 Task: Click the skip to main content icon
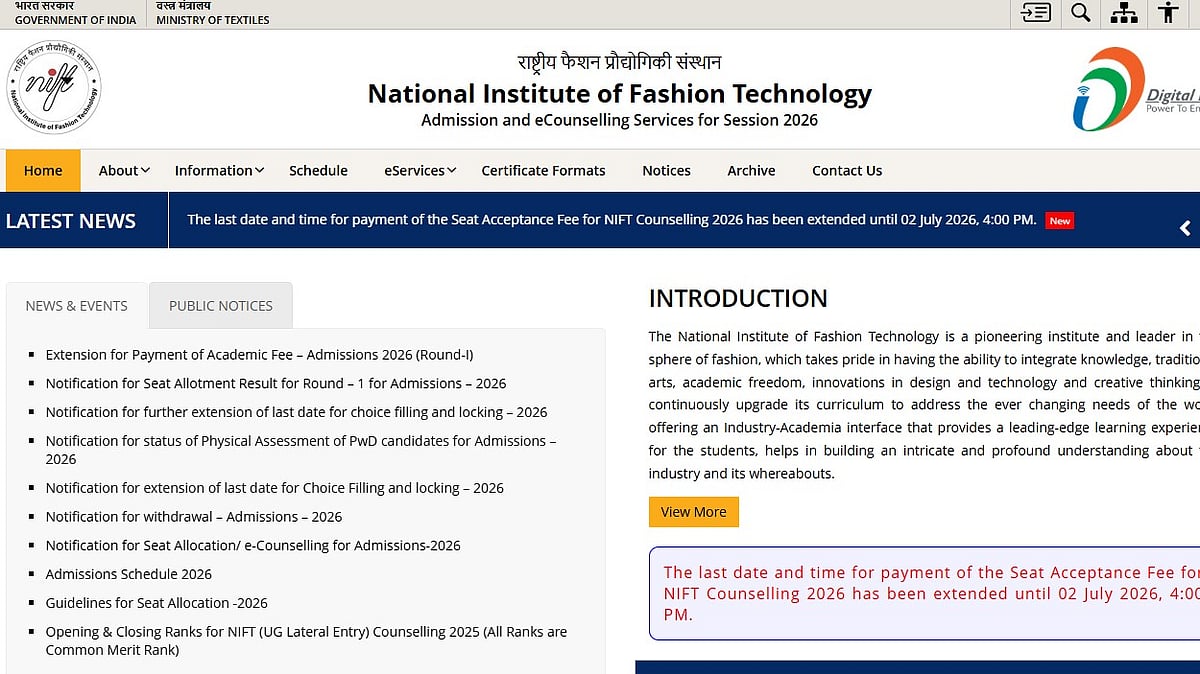[1036, 13]
